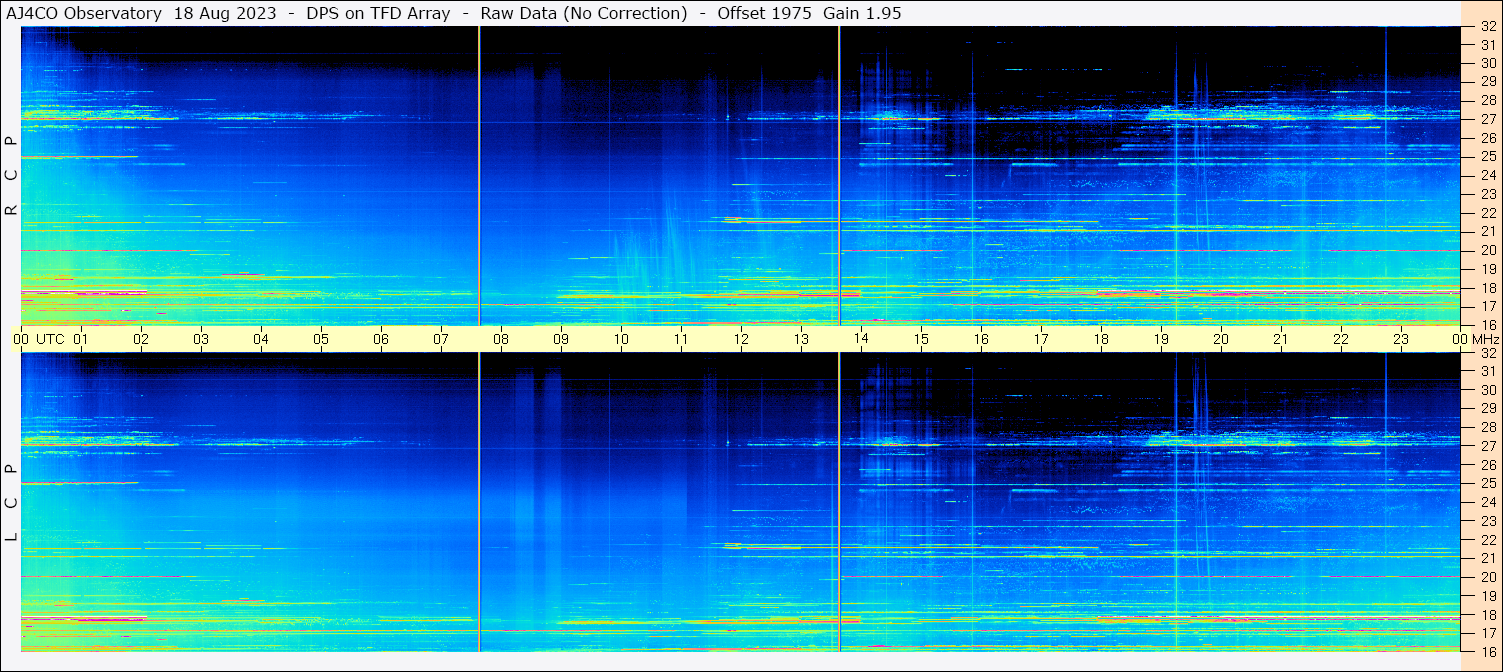Select the 30 MHz tick of RCP panel
The width and height of the screenshot is (1503, 672).
pos(1487,63)
